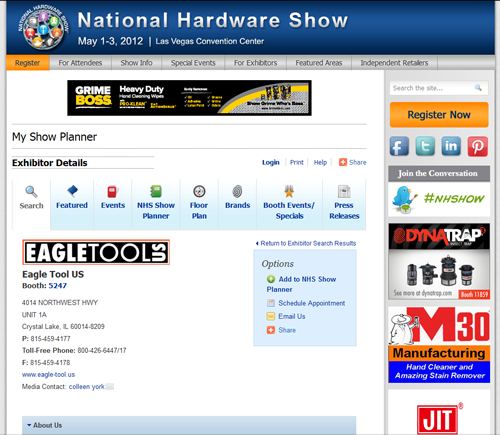This screenshot has width=500, height=435.
Task: Click the Grime Boss banner advertisement
Action: [189, 98]
